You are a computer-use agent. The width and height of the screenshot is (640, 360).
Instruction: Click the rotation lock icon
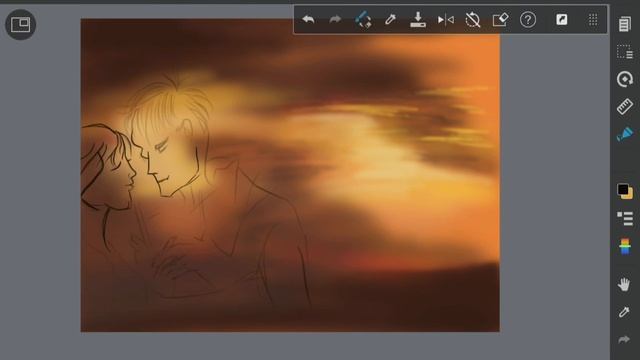coord(473,19)
